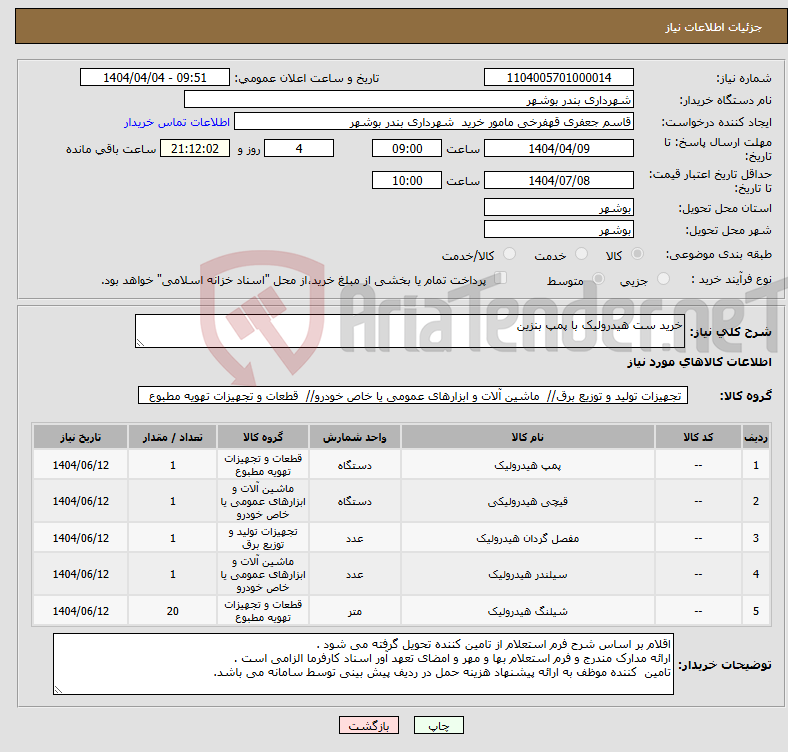
Task: Click the استان محل تحویل field
Action: pos(558,207)
